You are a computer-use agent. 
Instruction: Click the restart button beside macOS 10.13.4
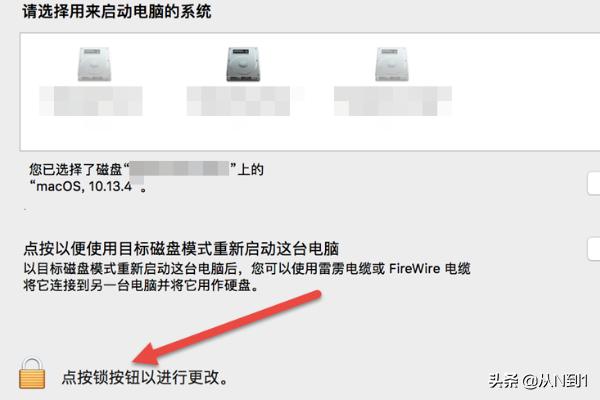tap(594, 184)
